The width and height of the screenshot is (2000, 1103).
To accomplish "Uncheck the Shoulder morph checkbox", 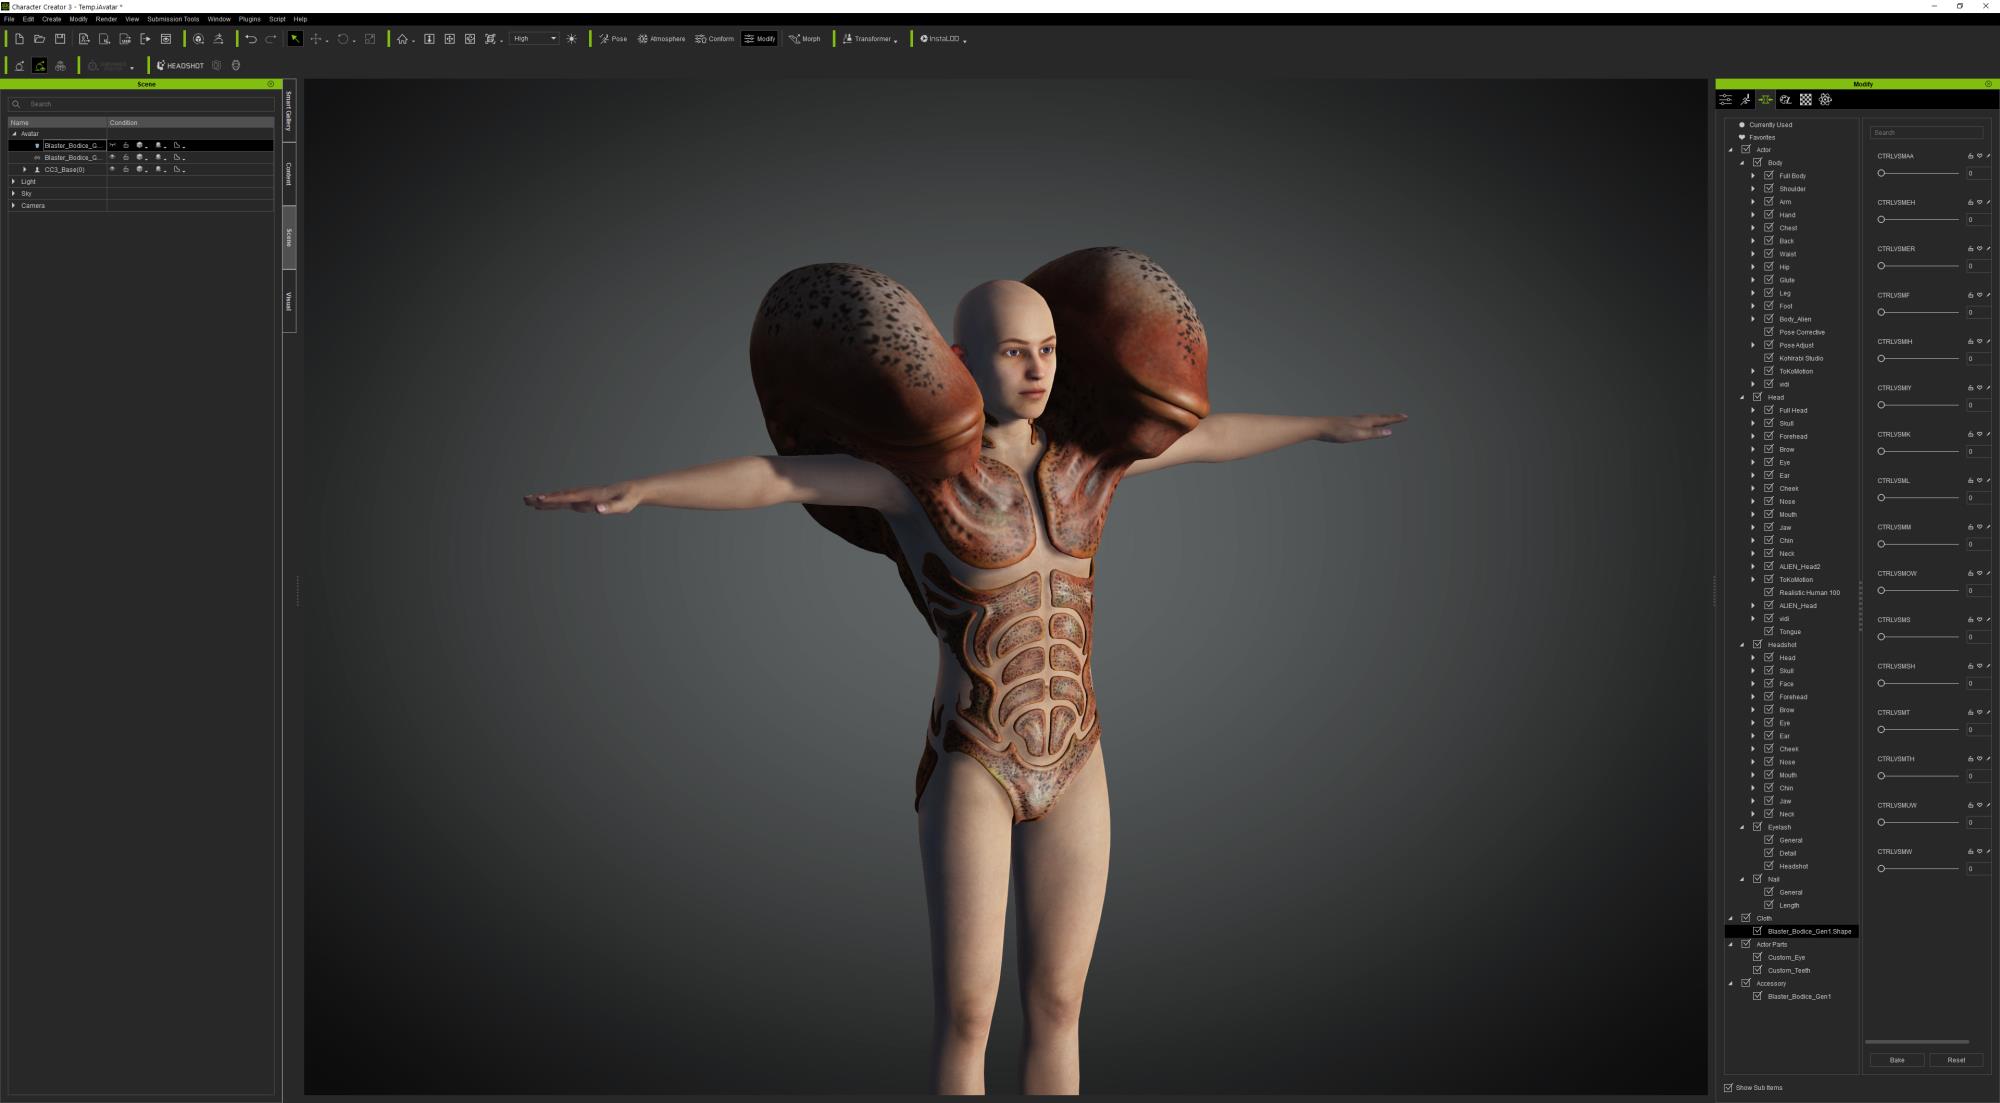I will [1768, 188].
